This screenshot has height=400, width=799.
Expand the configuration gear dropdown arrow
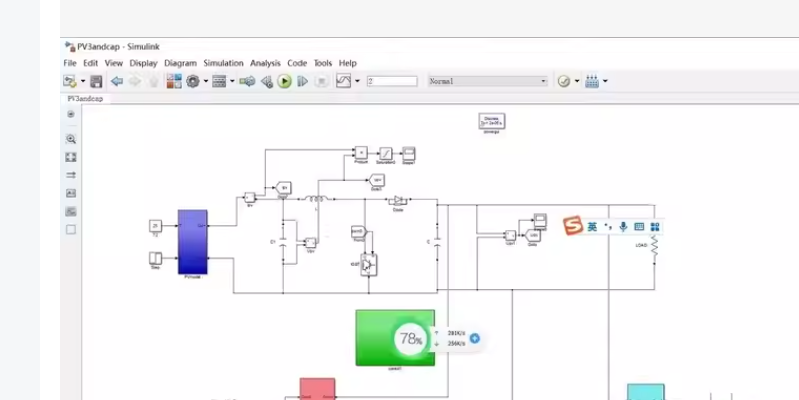click(x=206, y=81)
